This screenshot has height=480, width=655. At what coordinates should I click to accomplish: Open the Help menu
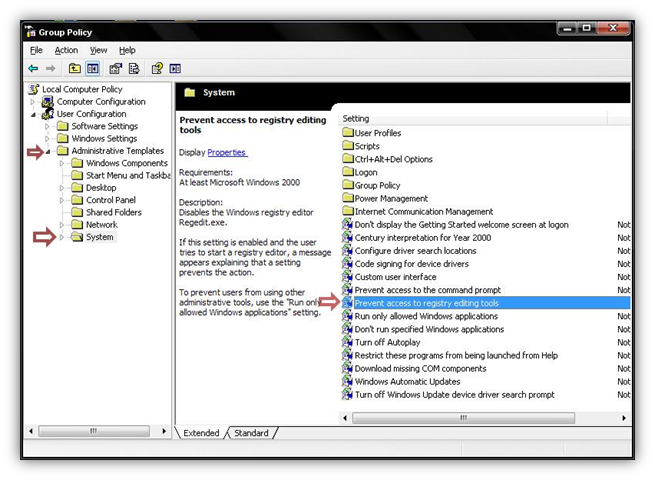127,50
